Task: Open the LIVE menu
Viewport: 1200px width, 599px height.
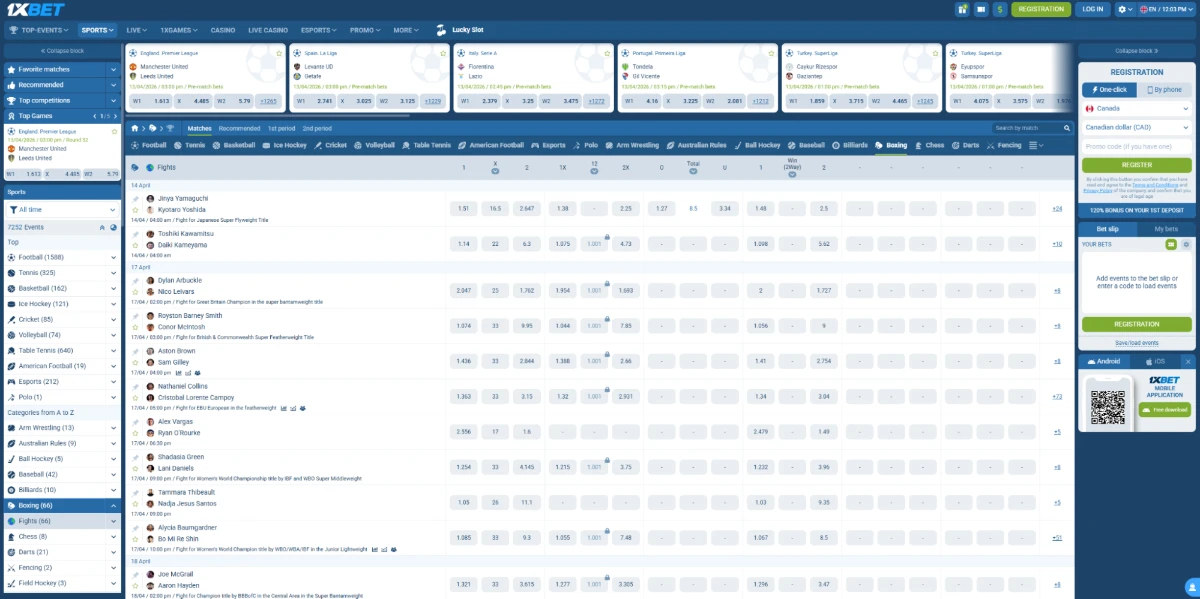Action: [x=136, y=31]
